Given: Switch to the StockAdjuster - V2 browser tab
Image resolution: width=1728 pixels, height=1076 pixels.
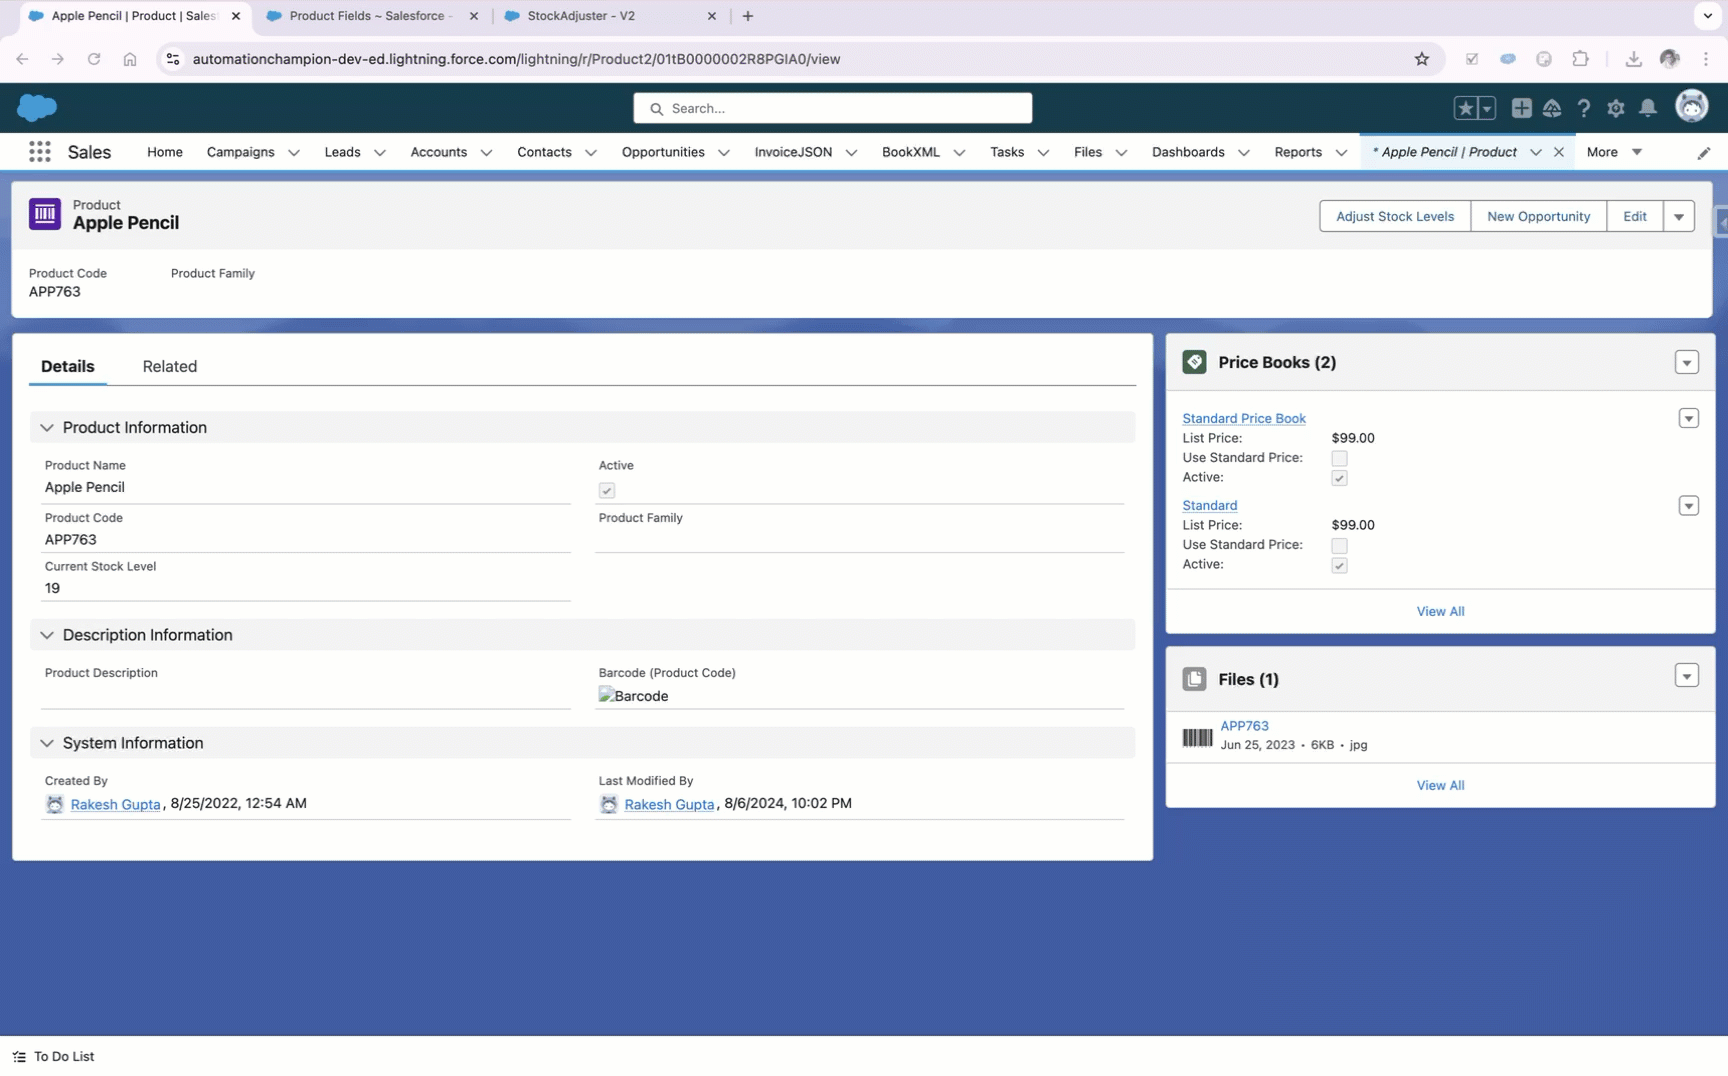Looking at the screenshot, I should click(610, 16).
